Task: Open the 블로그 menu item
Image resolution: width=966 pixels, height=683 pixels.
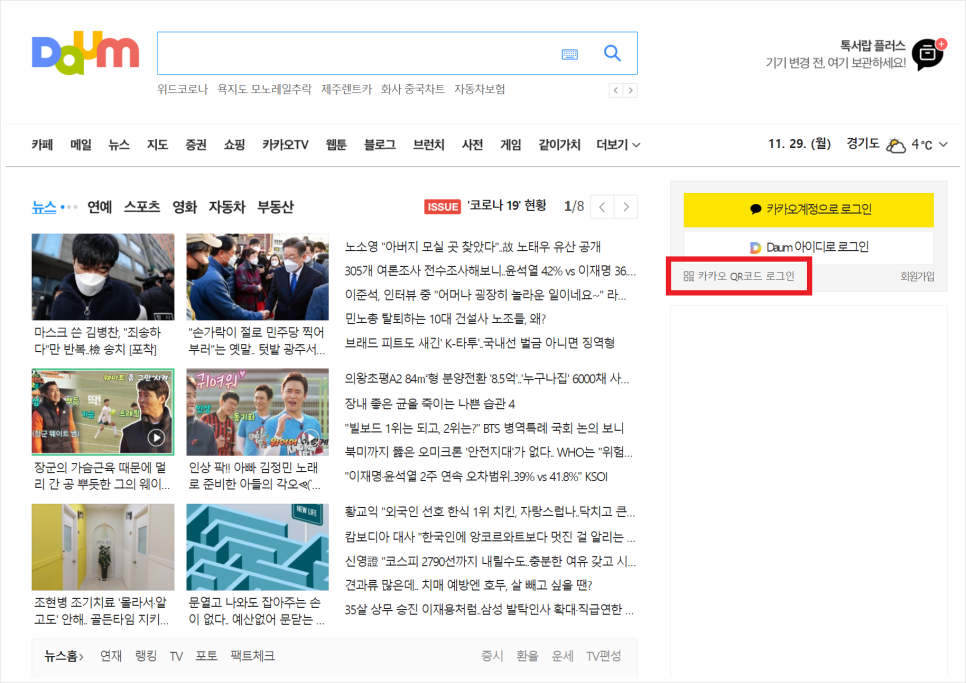Action: point(380,145)
